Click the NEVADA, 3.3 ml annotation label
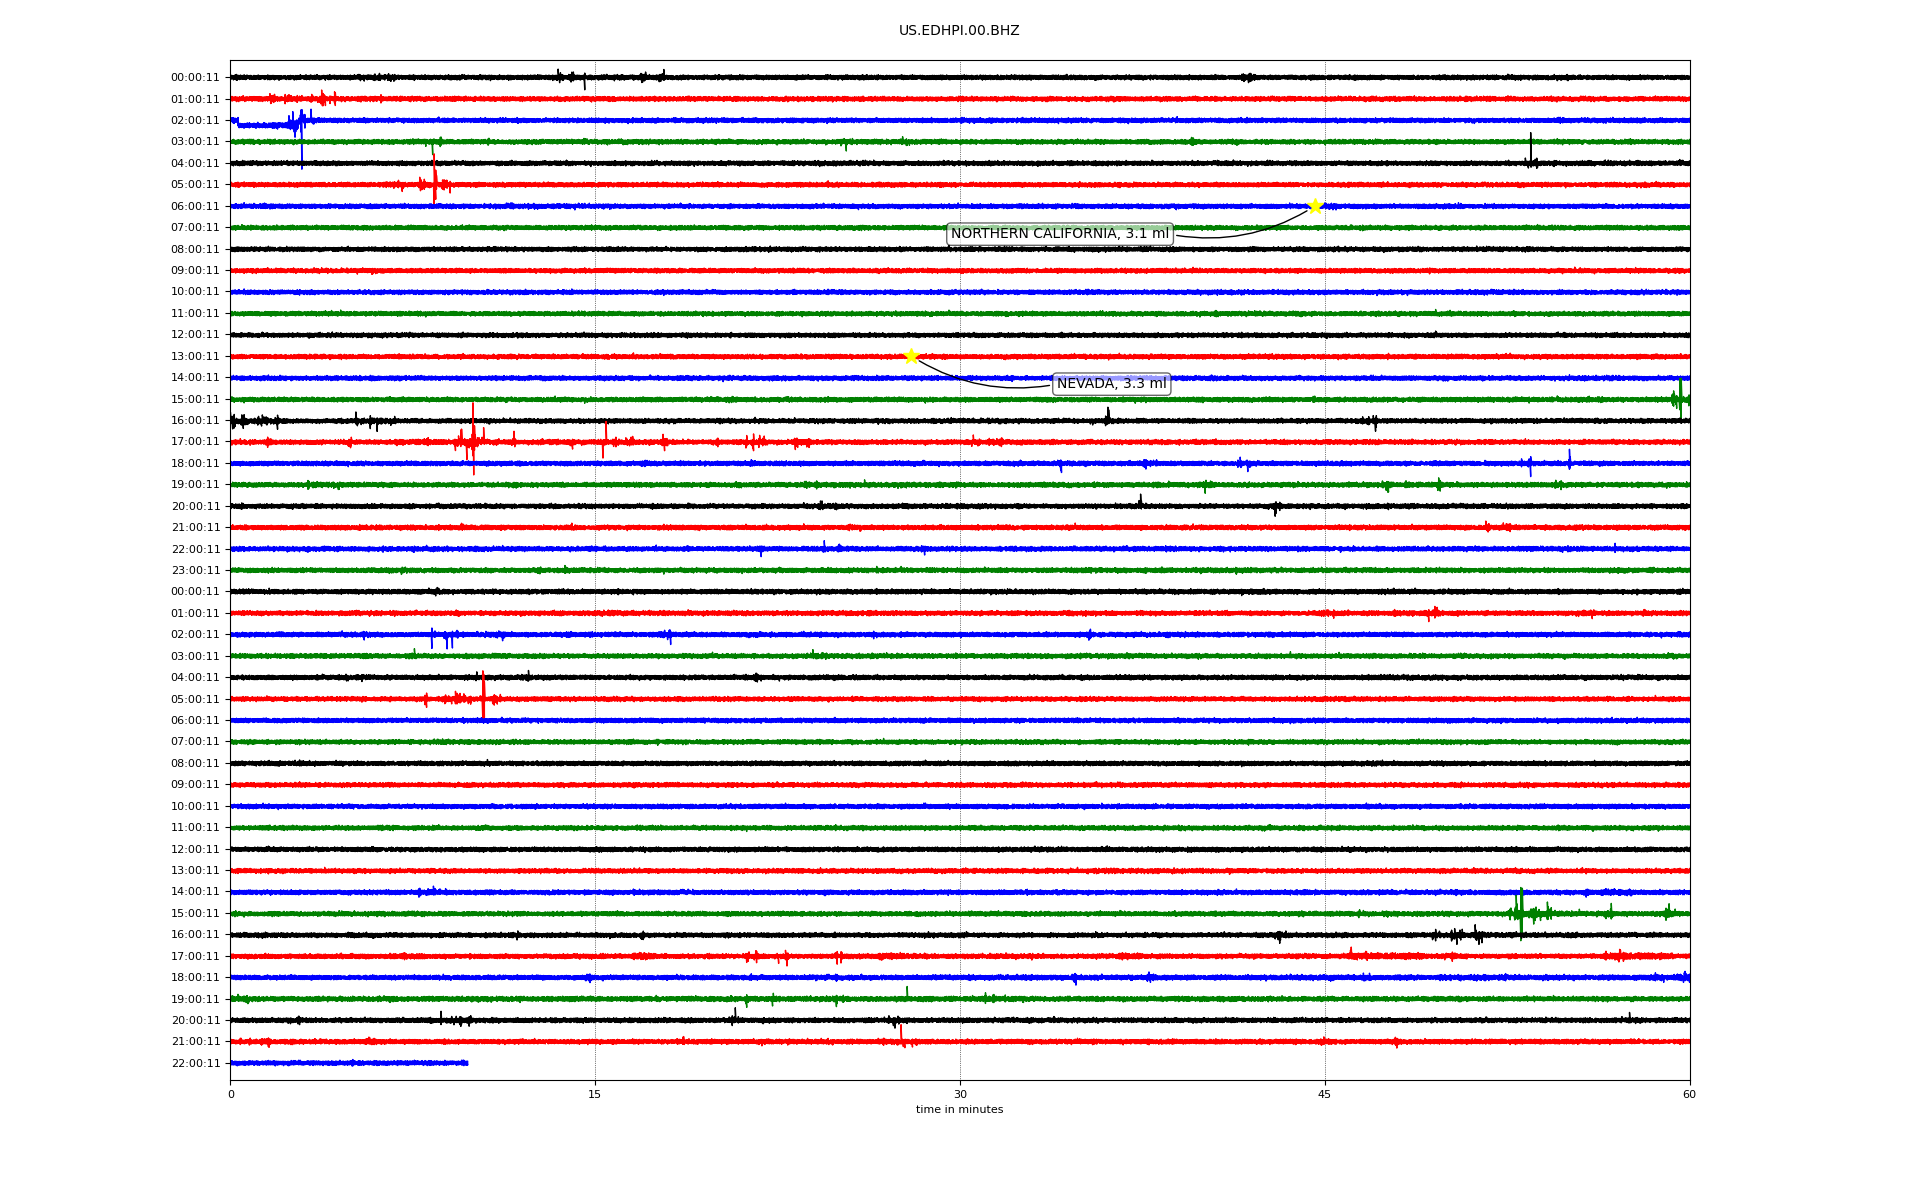This screenshot has height=1200, width=1920. 1111,384
